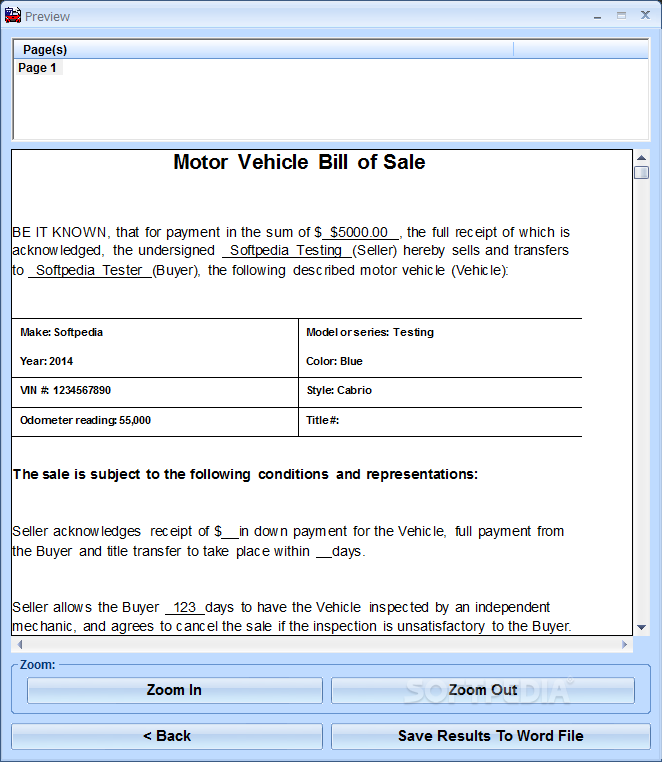Click the vertical scrollbar down arrow

point(641,627)
